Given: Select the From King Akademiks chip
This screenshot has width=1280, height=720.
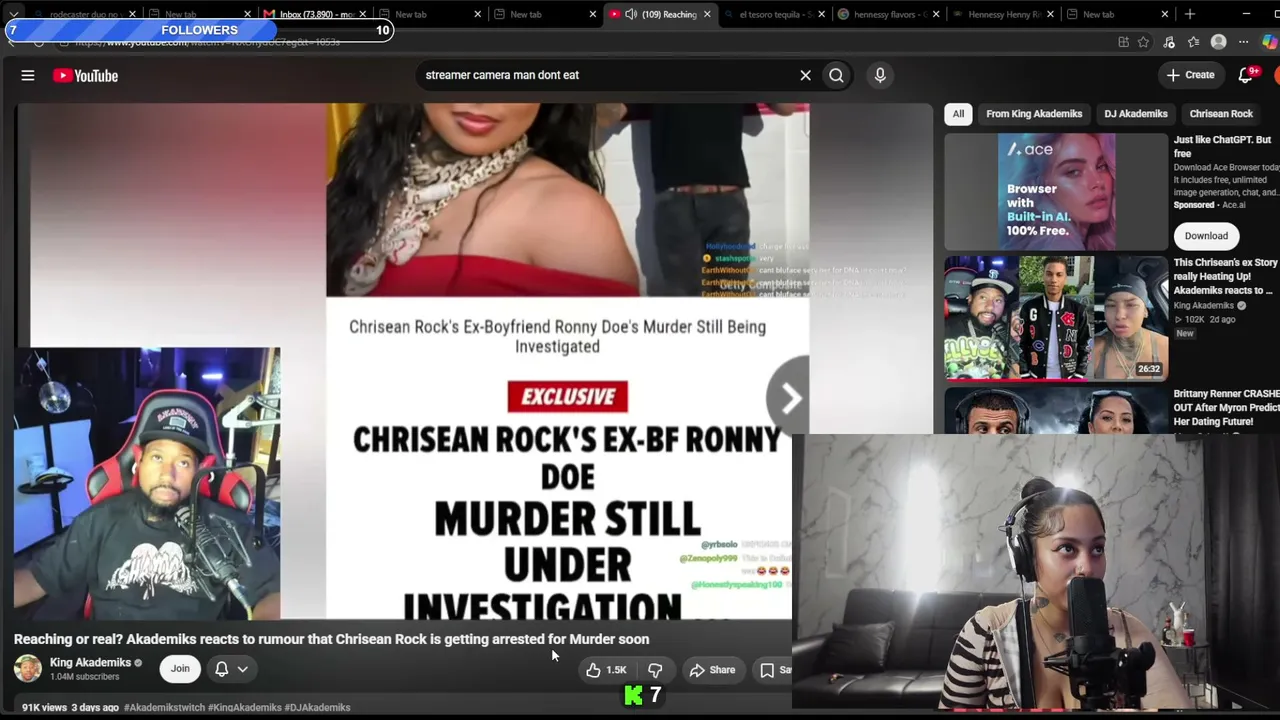Looking at the screenshot, I should [1034, 114].
